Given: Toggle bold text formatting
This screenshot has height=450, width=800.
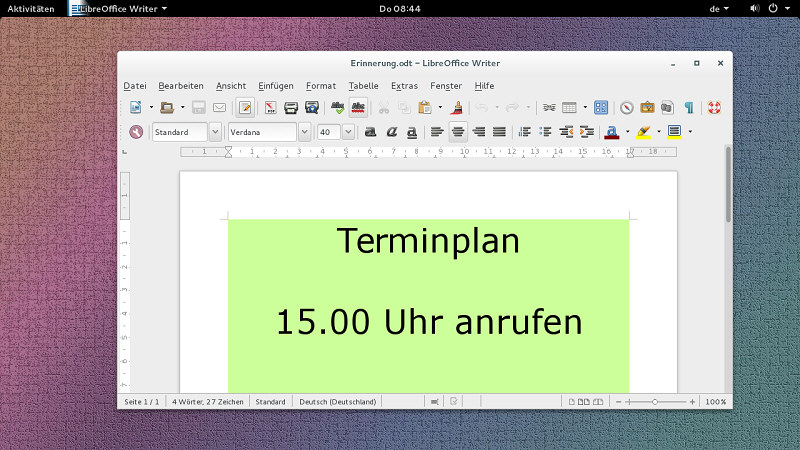Looking at the screenshot, I should pos(370,132).
